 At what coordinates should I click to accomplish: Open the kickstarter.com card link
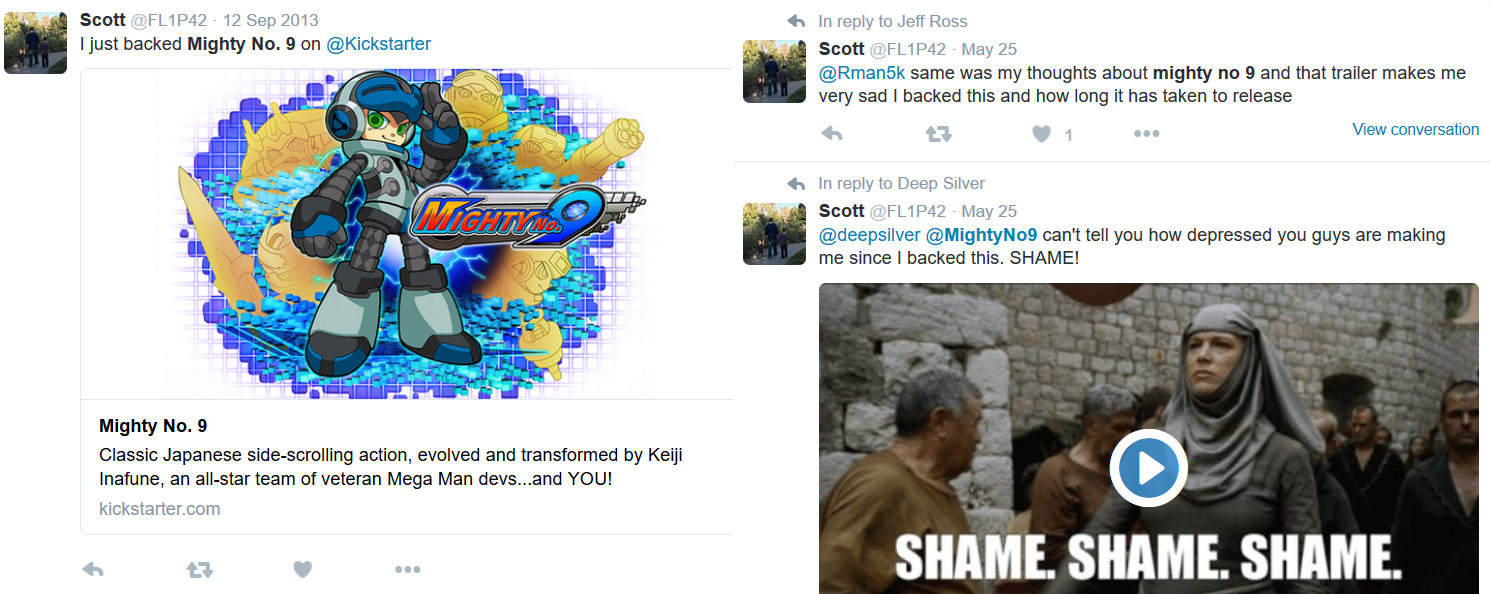[160, 508]
